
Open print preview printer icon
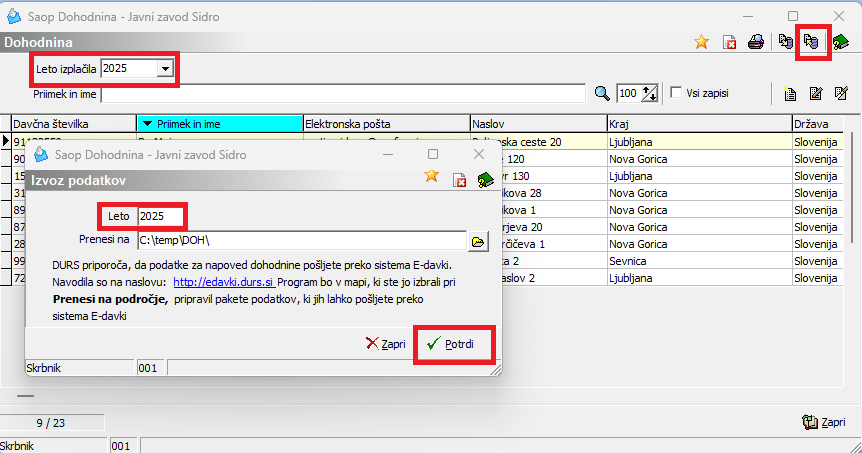[x=756, y=42]
